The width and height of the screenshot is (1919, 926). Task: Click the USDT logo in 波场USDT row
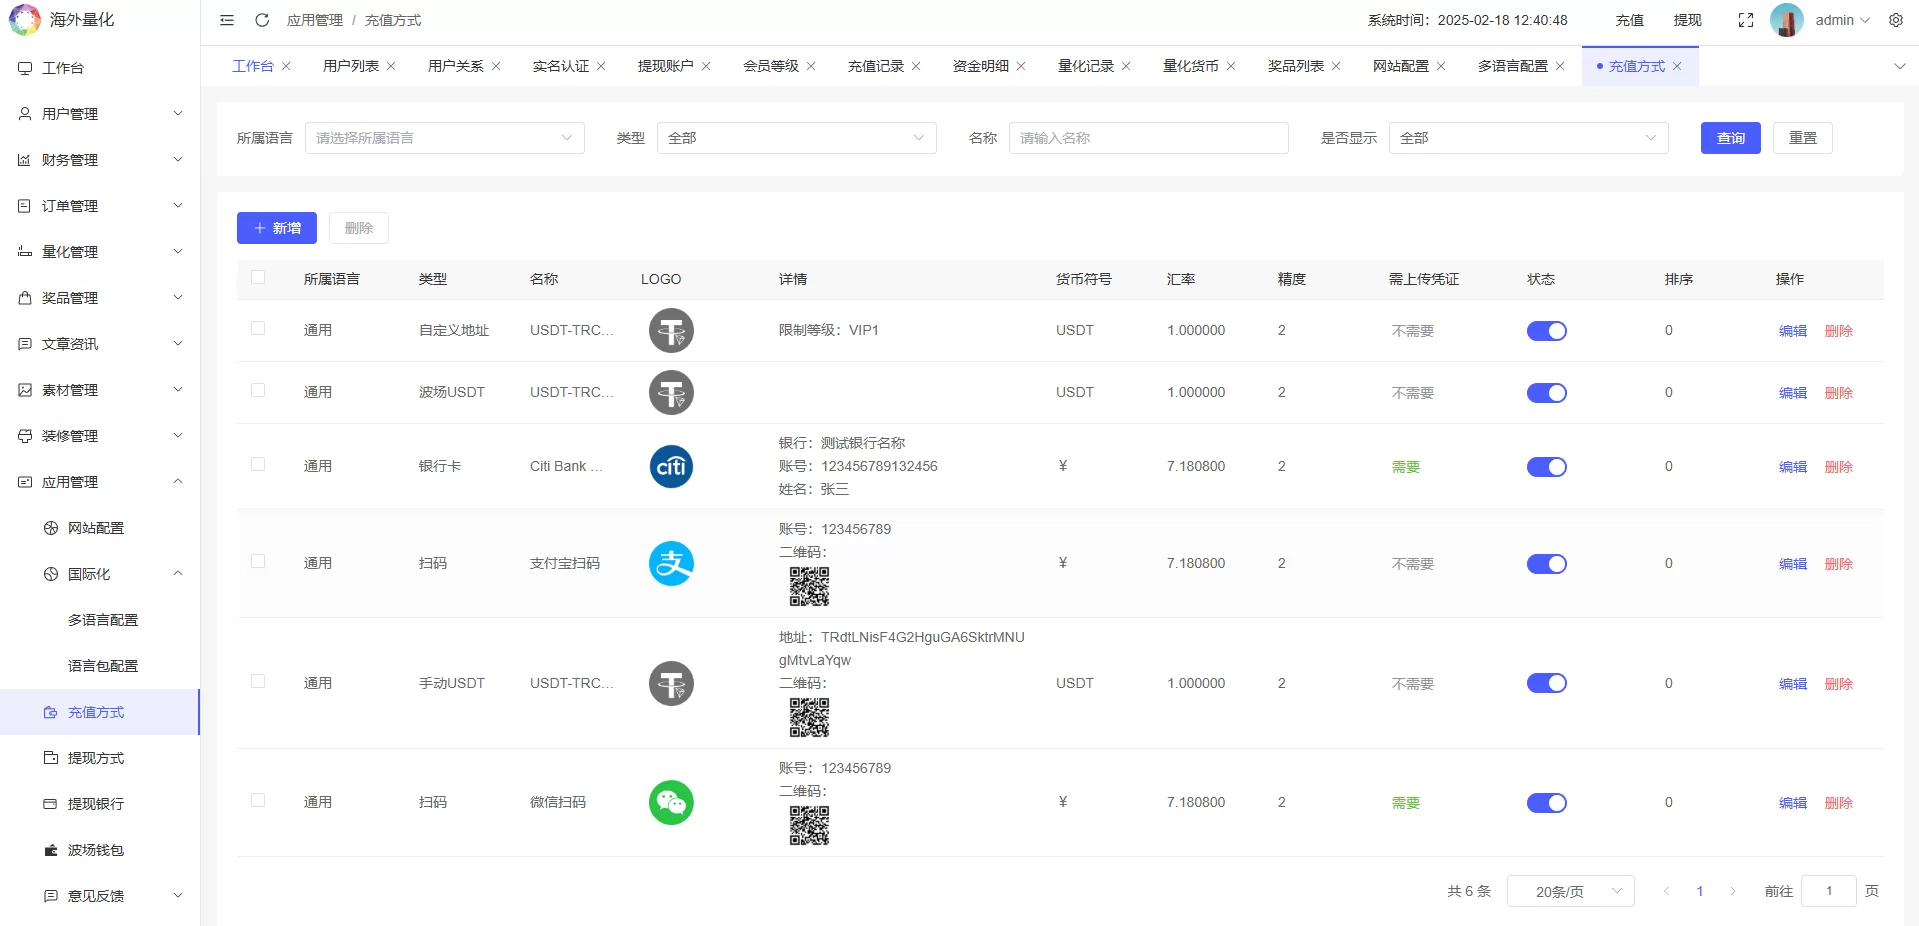tap(670, 392)
